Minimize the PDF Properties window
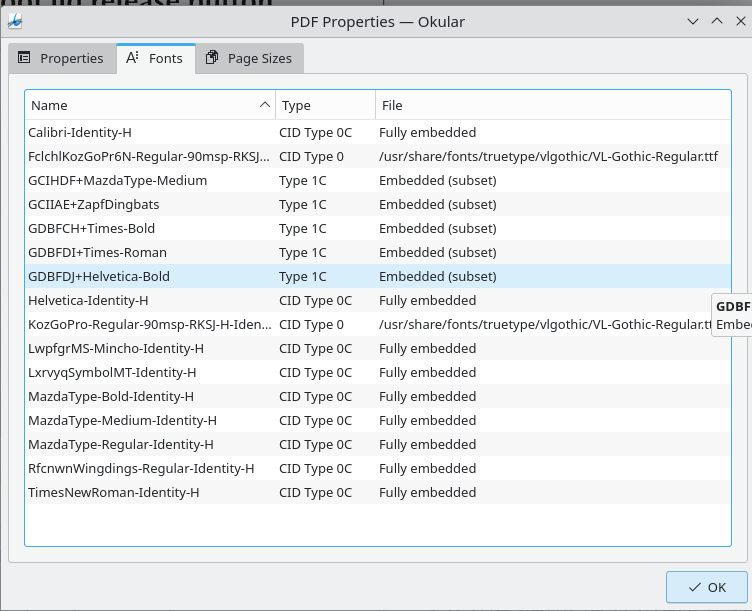This screenshot has width=752, height=611. [693, 22]
